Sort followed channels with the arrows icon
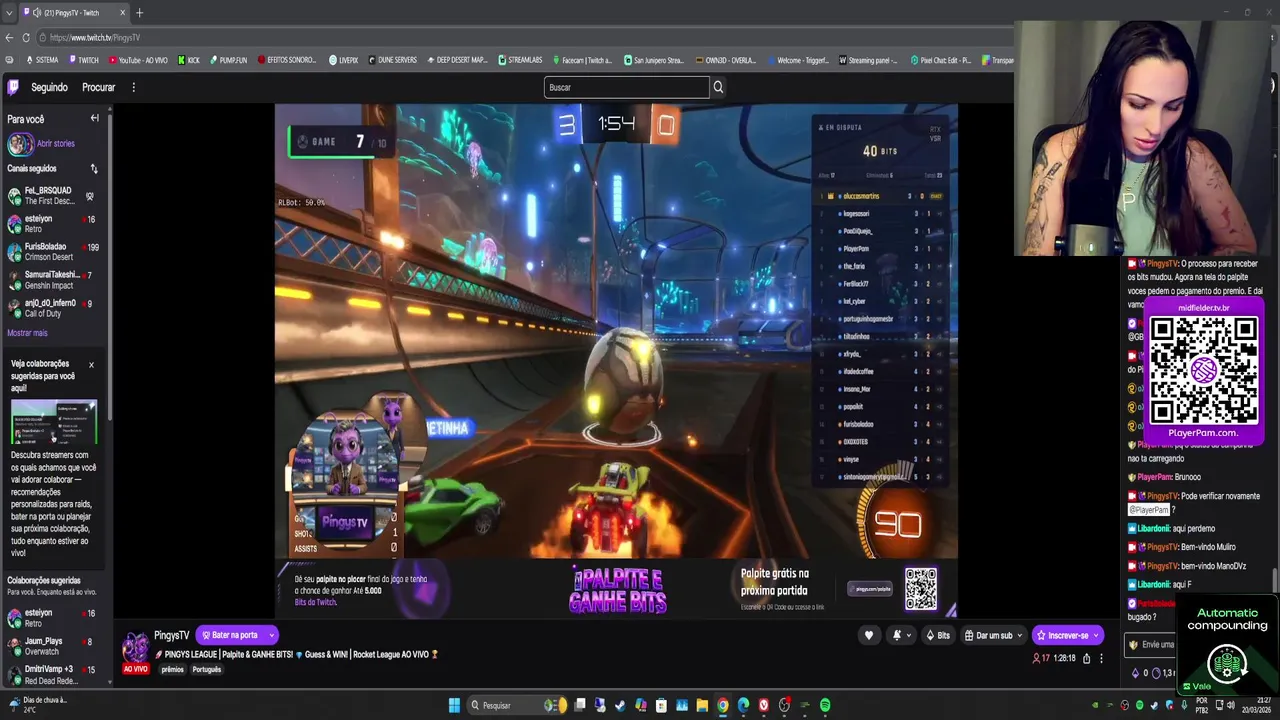1280x720 pixels. (x=94, y=169)
